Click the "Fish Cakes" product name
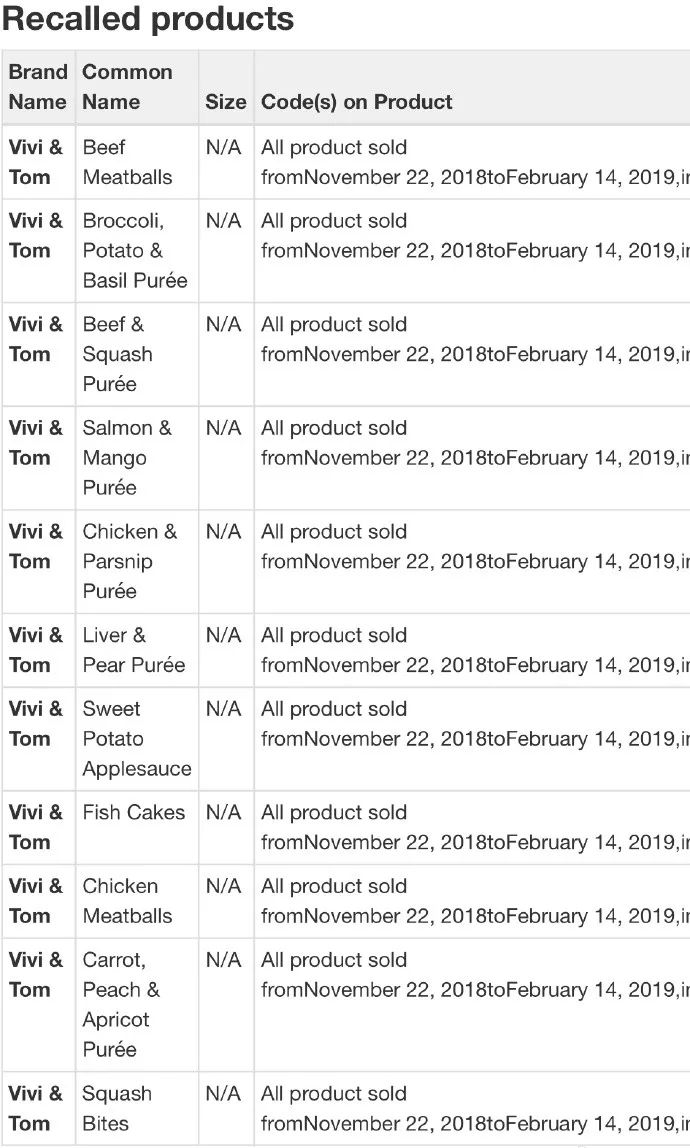This screenshot has height=1148, width=690. (133, 813)
